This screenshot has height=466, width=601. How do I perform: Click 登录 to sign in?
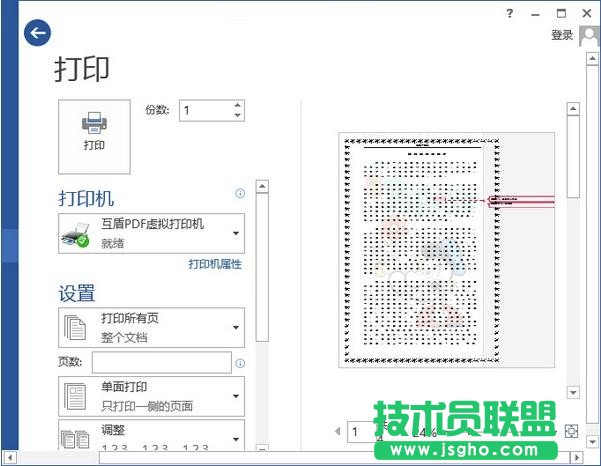coord(562,35)
